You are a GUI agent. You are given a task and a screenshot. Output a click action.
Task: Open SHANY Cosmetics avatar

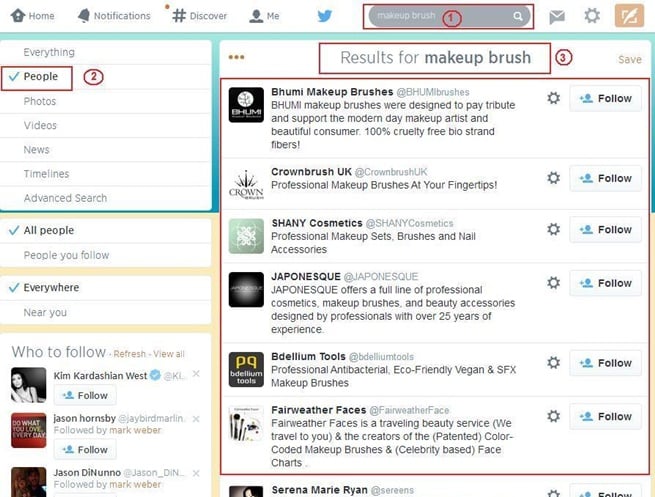point(246,236)
